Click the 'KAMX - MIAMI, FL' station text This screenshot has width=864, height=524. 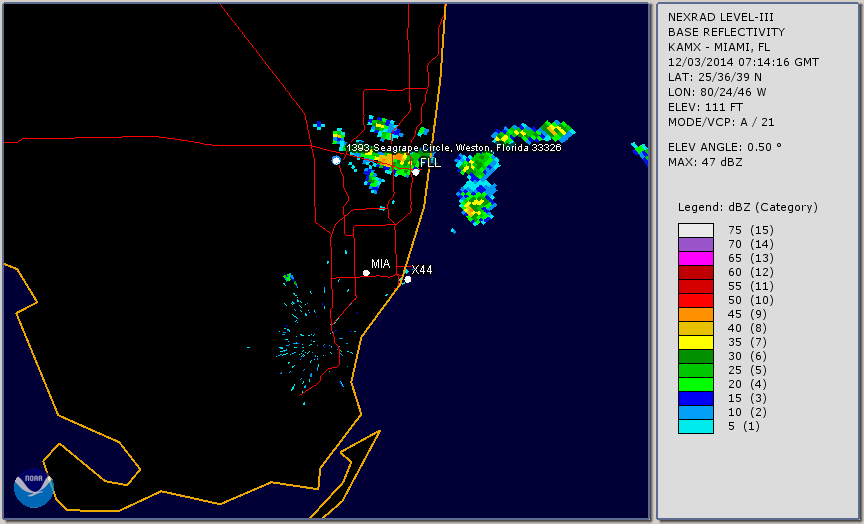[719, 47]
